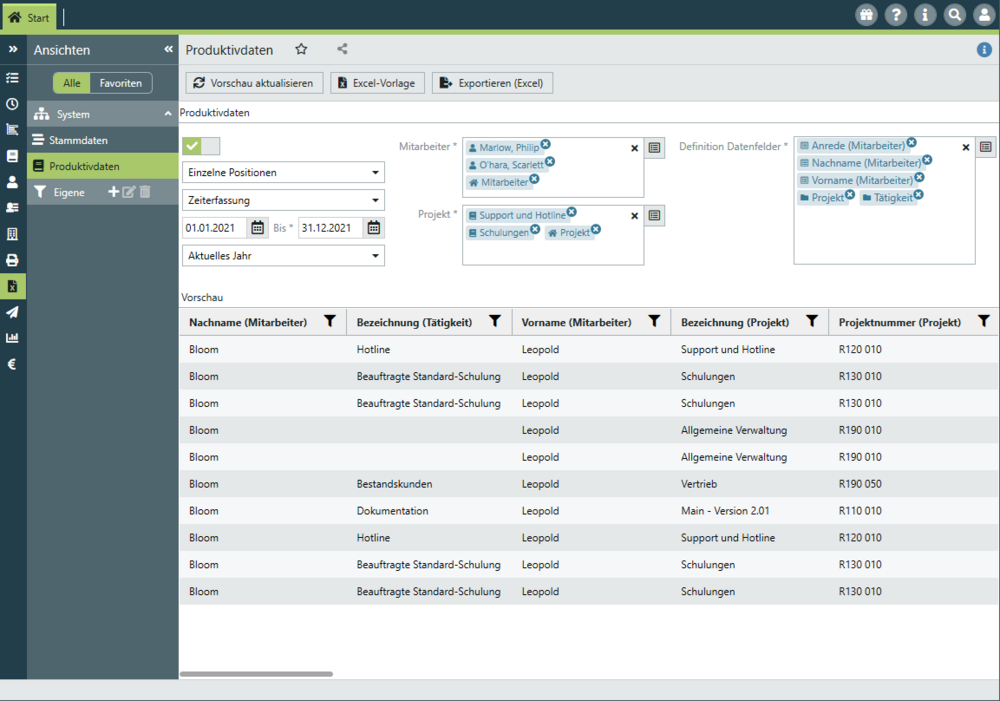Open the calendar picker for the start date

point(257,227)
